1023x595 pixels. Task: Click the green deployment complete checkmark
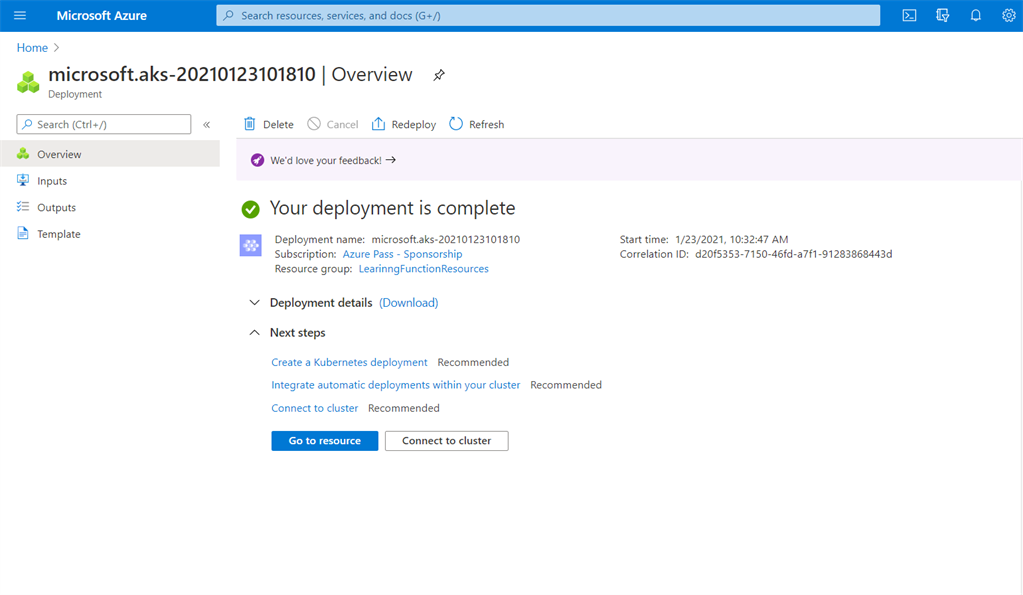pyautogui.click(x=251, y=209)
